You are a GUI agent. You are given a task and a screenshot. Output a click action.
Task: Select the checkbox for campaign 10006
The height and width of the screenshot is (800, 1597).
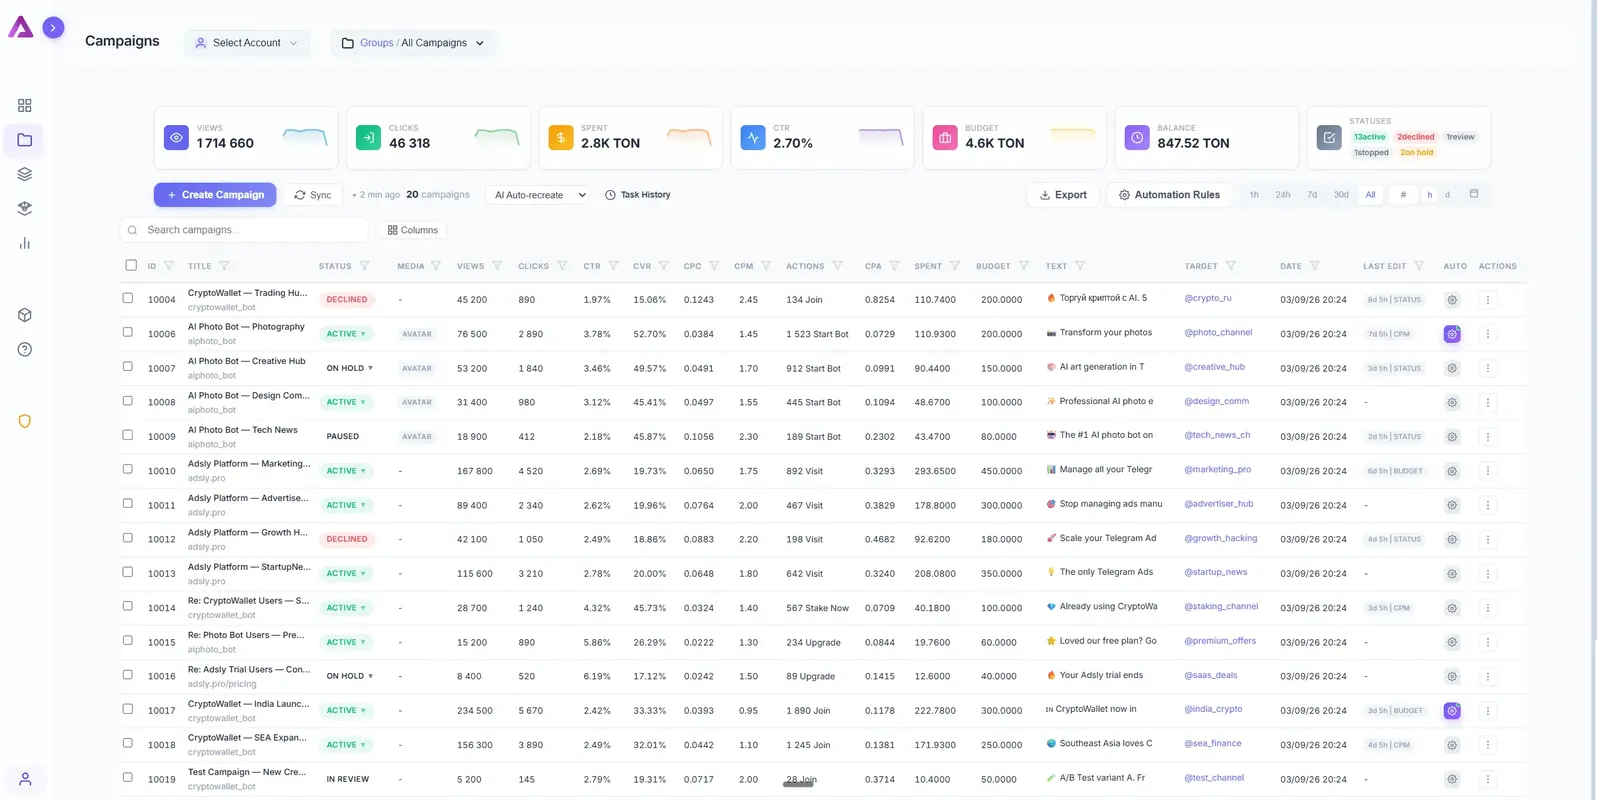point(127,332)
